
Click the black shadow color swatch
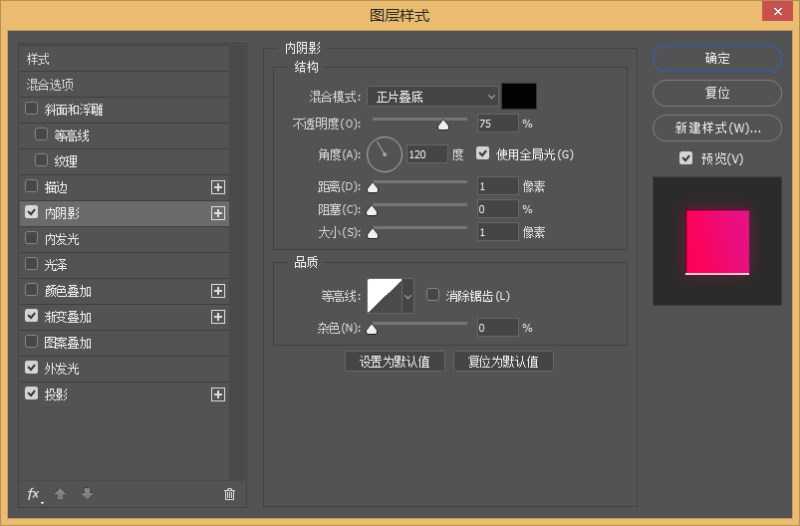coord(519,96)
